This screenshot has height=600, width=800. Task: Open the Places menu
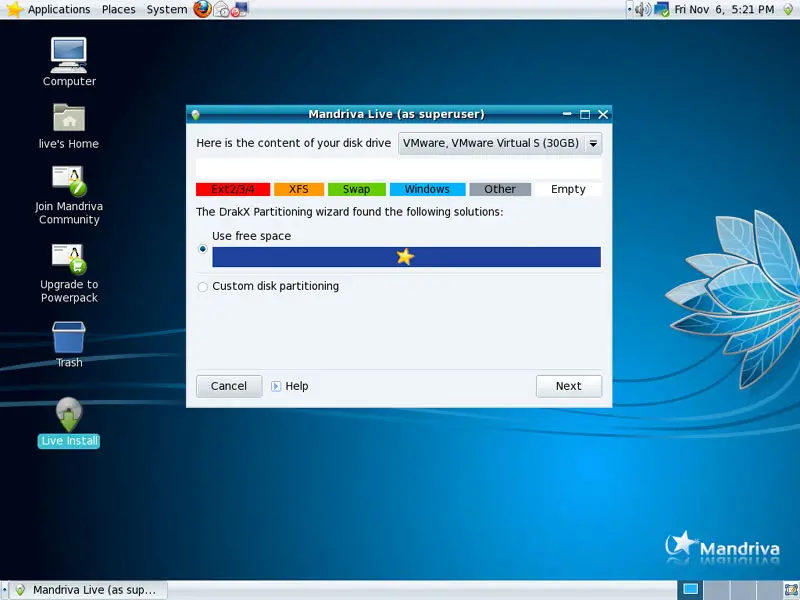(x=118, y=9)
